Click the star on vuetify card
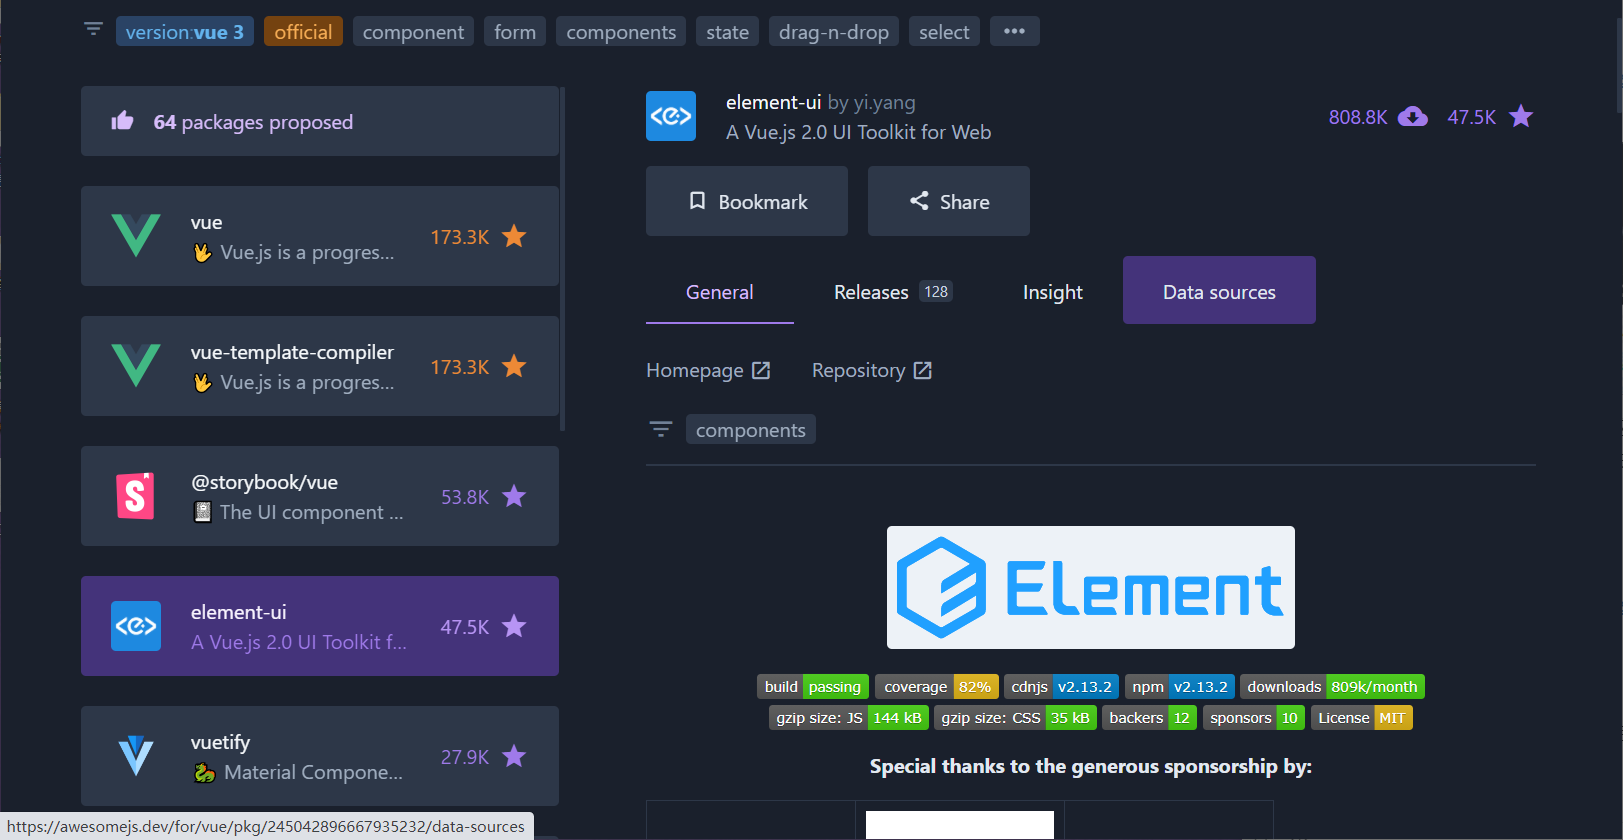 (x=514, y=756)
